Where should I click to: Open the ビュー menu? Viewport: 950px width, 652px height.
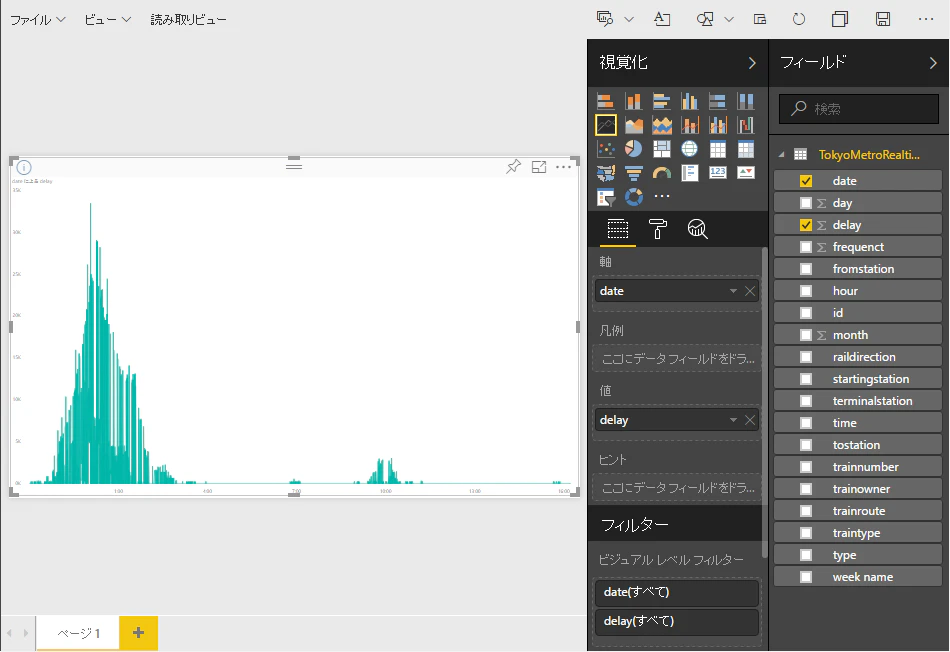coord(107,19)
